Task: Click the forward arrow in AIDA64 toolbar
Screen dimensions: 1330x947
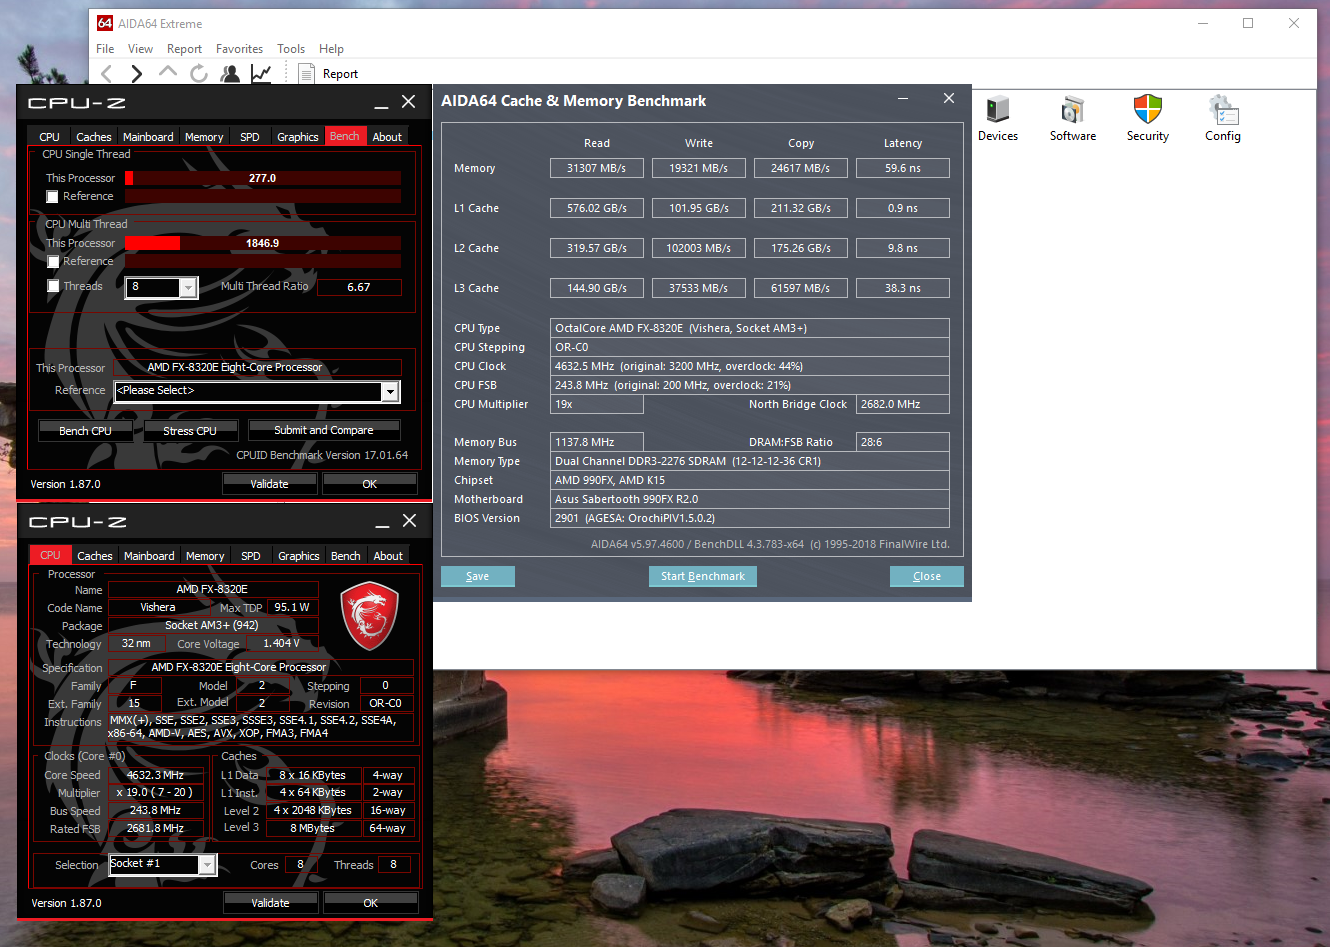Action: [x=137, y=73]
